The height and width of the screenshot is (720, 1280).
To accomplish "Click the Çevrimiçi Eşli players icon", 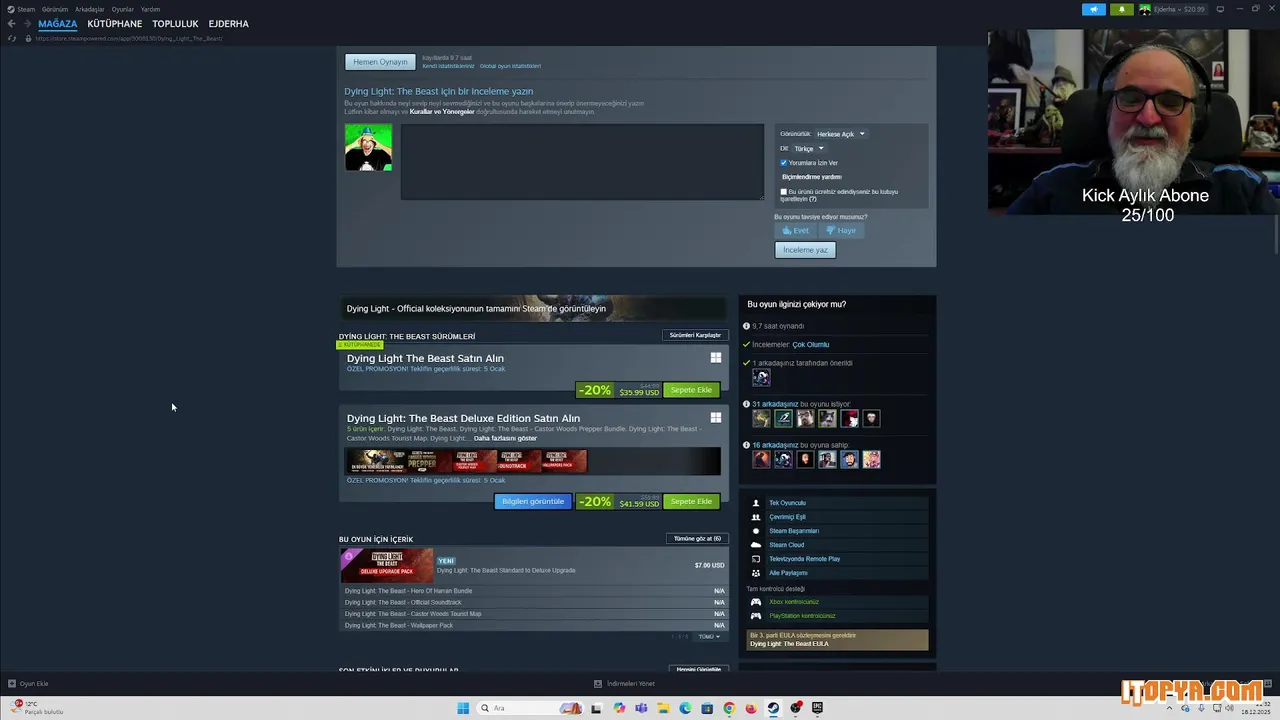I will click(x=756, y=517).
